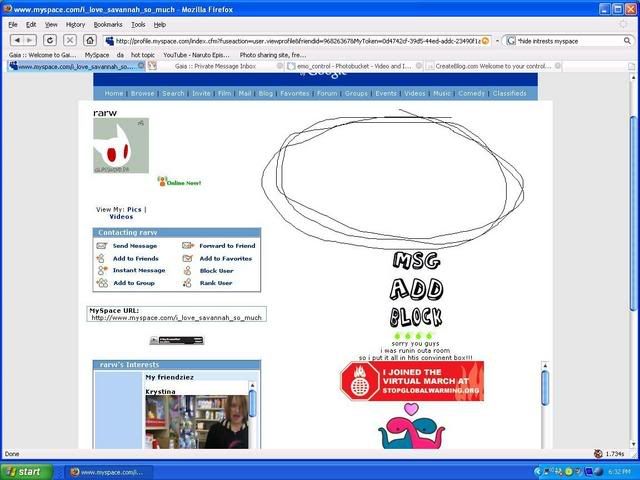
Task: Click the Add to Favorites icon
Action: [x=187, y=258]
